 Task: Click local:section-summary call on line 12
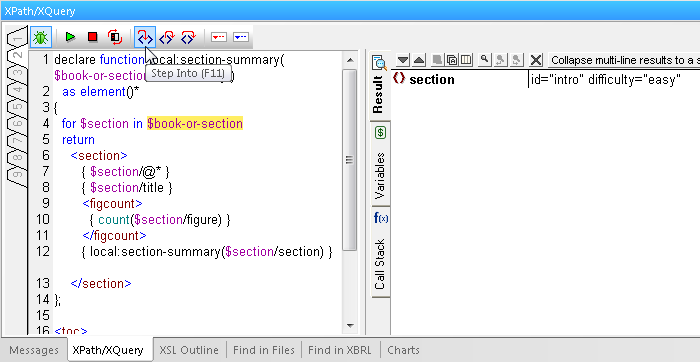click(206, 252)
